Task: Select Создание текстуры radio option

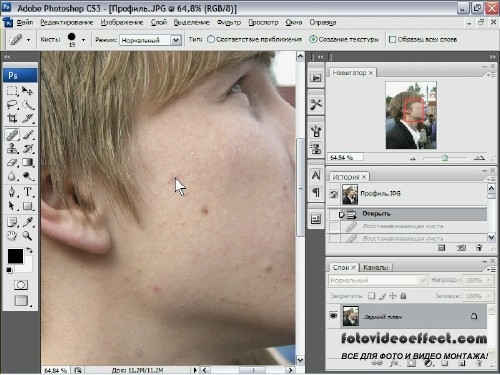Action: [313, 39]
